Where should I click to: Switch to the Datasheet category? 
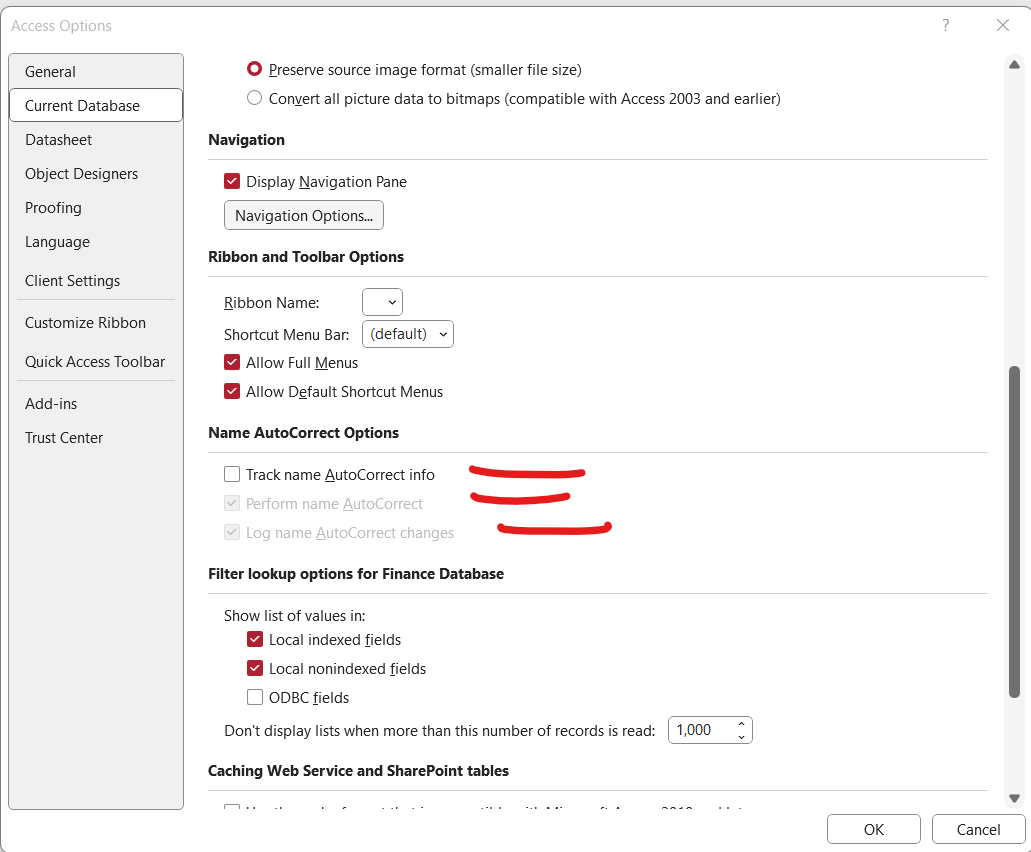[58, 140]
